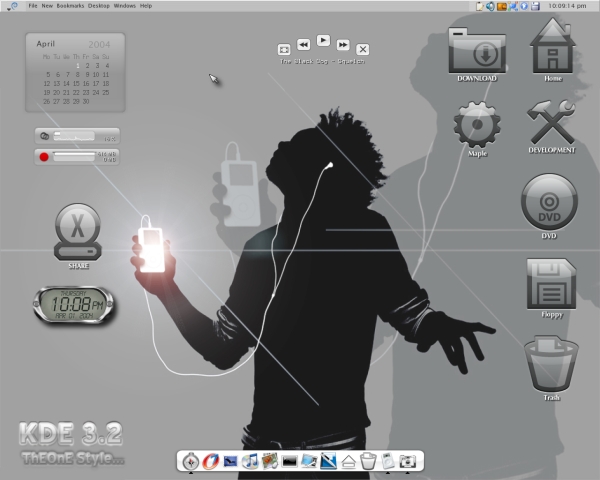Click the digital clock showing 10:08 PM
This screenshot has height=480, width=600.
coord(74,305)
